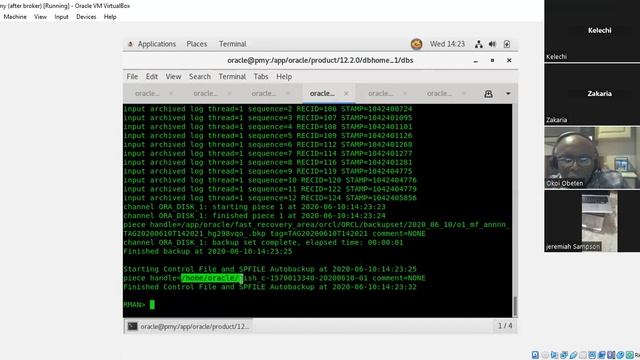This screenshot has height=360, width=640.
Task: Open the terminal Search menu
Action: pyautogui.click(x=200, y=76)
